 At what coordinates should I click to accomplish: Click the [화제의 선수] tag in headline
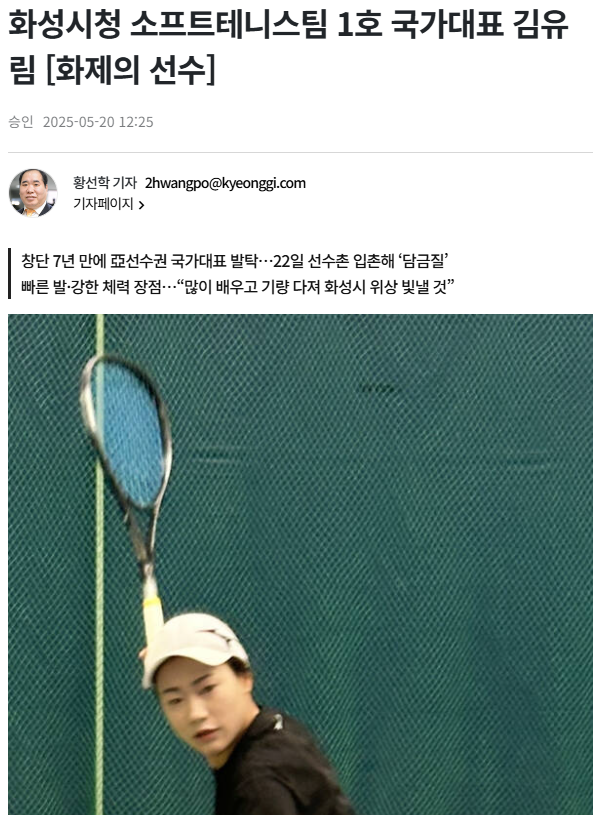[x=130, y=70]
